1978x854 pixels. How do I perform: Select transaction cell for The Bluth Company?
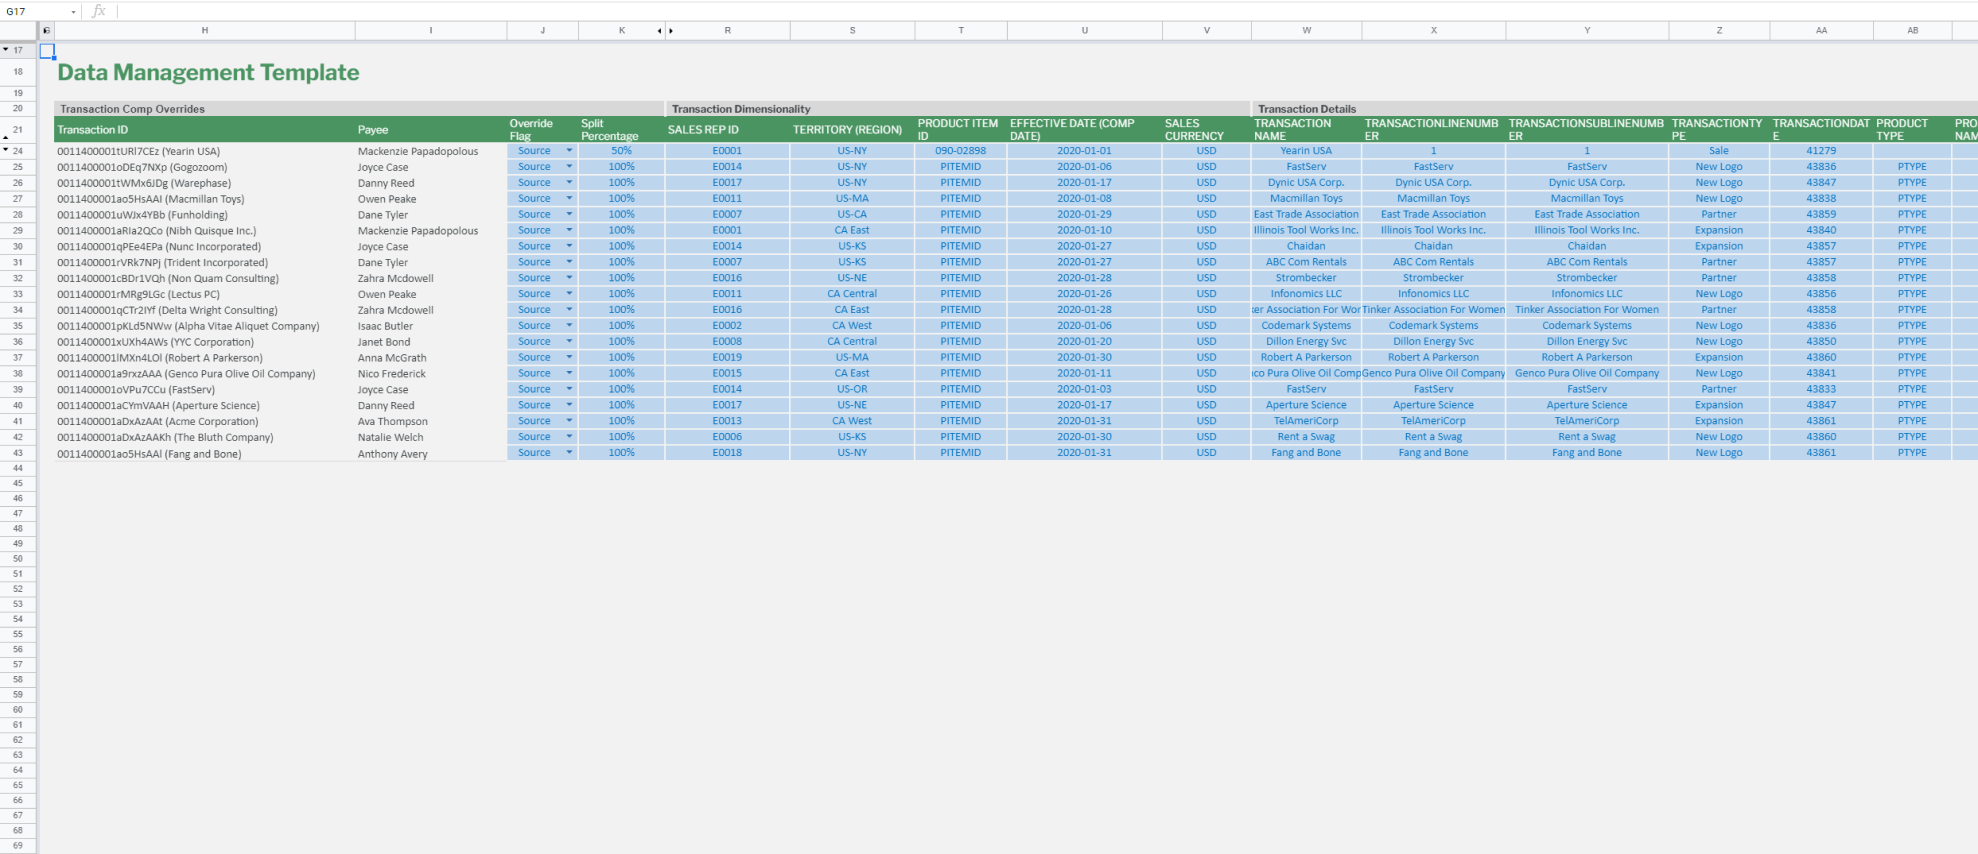pos(205,437)
